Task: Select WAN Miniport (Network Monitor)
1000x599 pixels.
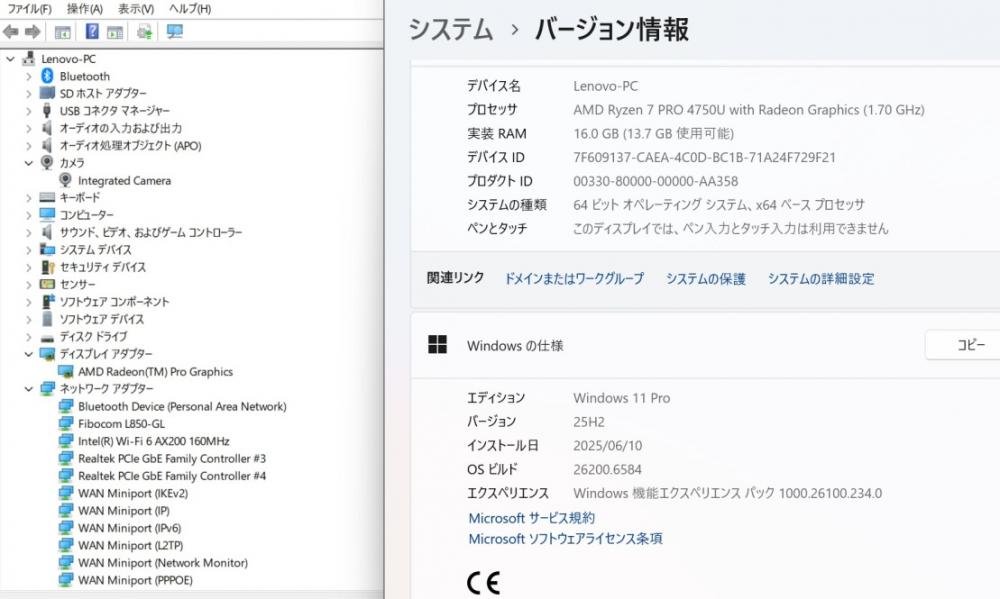Action: [x=163, y=563]
